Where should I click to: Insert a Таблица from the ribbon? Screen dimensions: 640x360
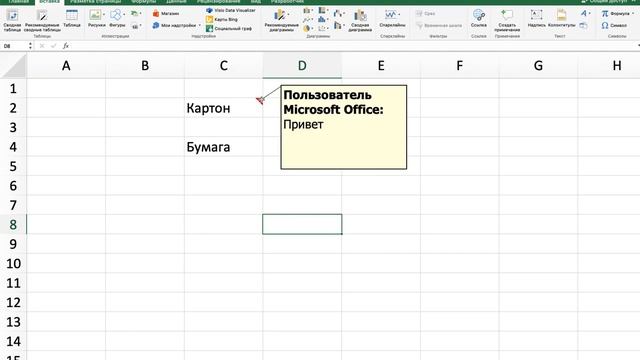[72, 19]
